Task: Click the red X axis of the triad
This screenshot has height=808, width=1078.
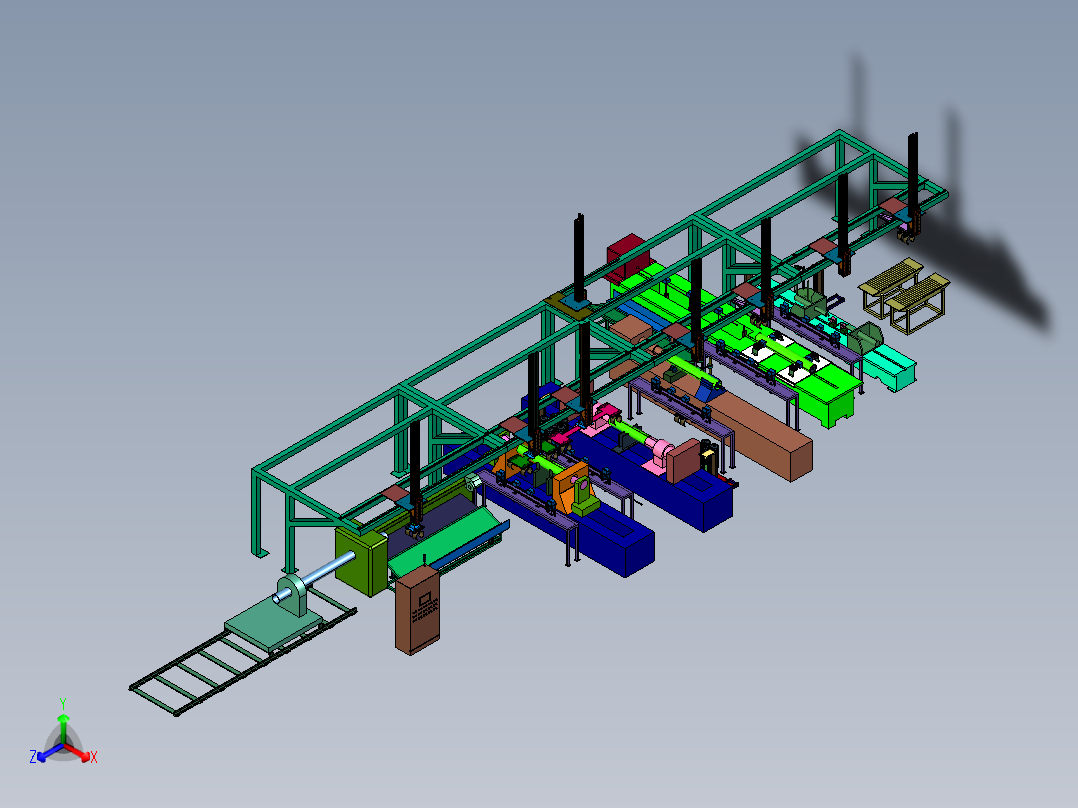Action: click(81, 754)
